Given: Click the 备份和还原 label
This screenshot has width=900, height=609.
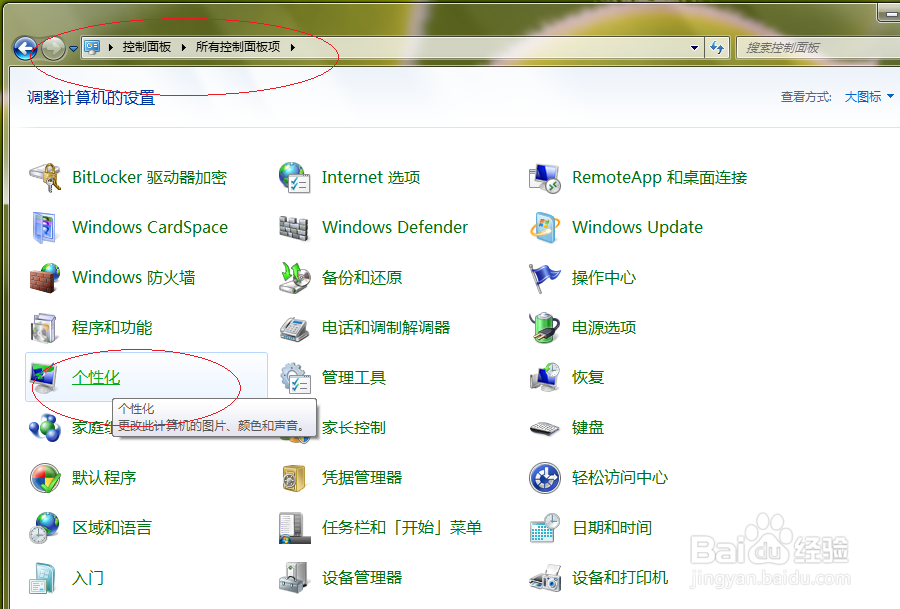Looking at the screenshot, I should pyautogui.click(x=362, y=278).
